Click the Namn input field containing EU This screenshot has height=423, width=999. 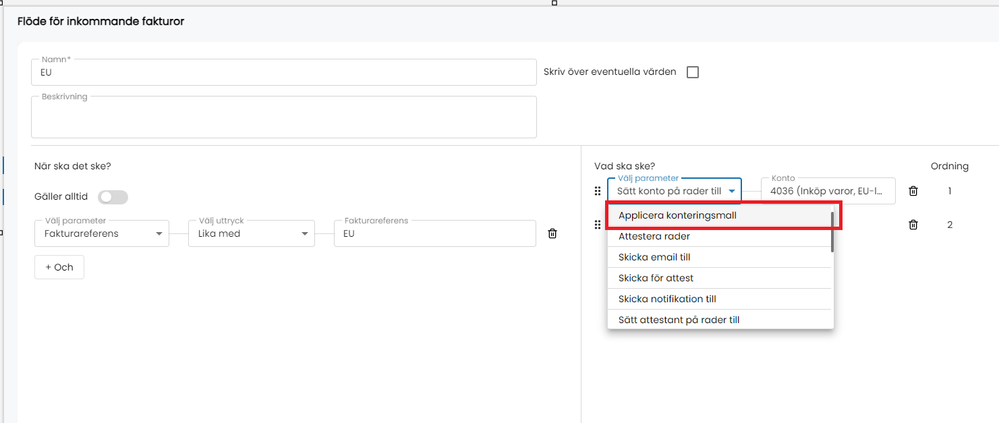[284, 72]
